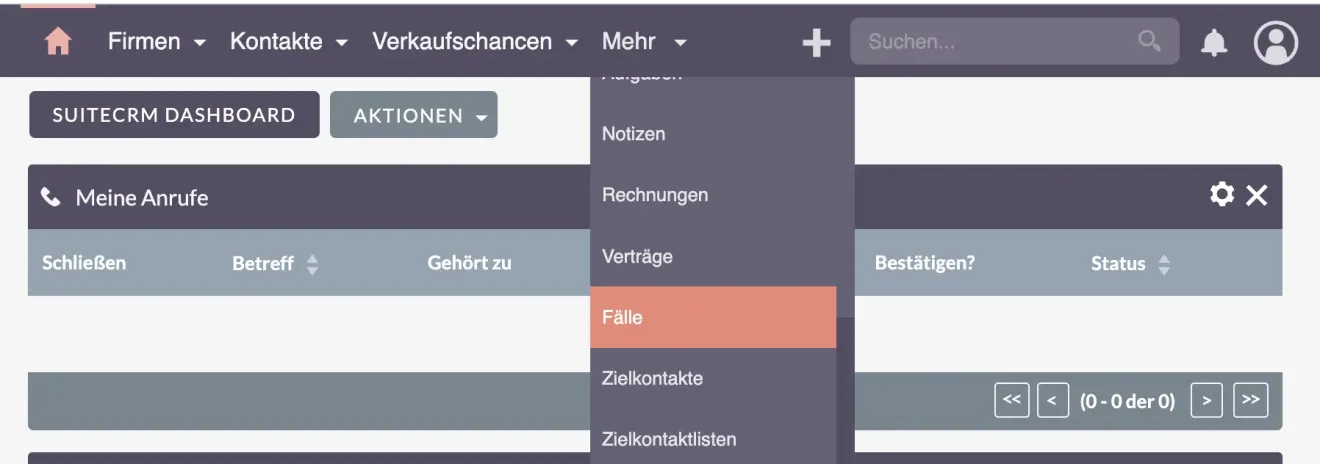The image size is (1320, 464).
Task: Open Meine Anrufe dashlet settings gear
Action: [x=1222, y=194]
